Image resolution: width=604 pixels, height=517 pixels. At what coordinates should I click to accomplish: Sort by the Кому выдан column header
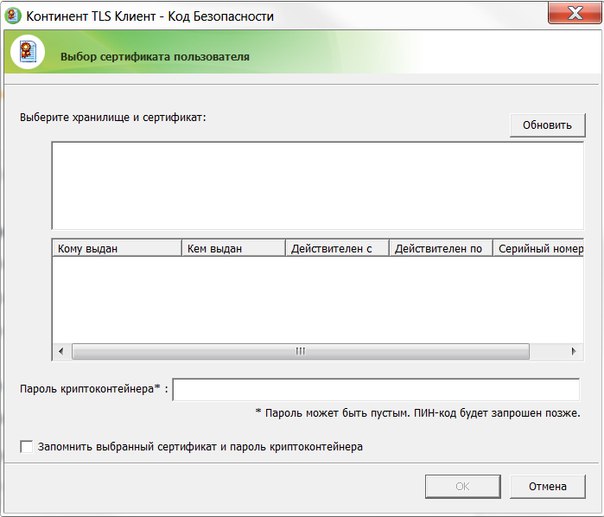pos(117,248)
